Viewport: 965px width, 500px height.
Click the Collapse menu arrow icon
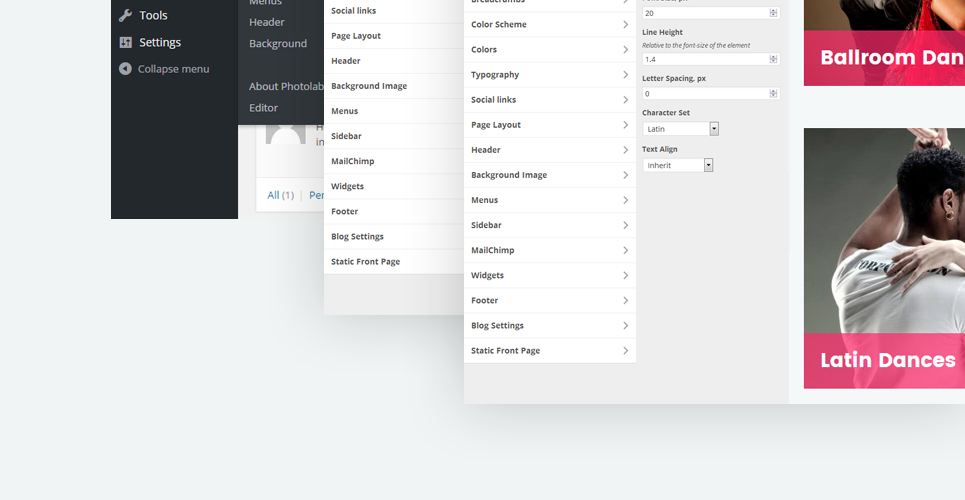pos(126,69)
